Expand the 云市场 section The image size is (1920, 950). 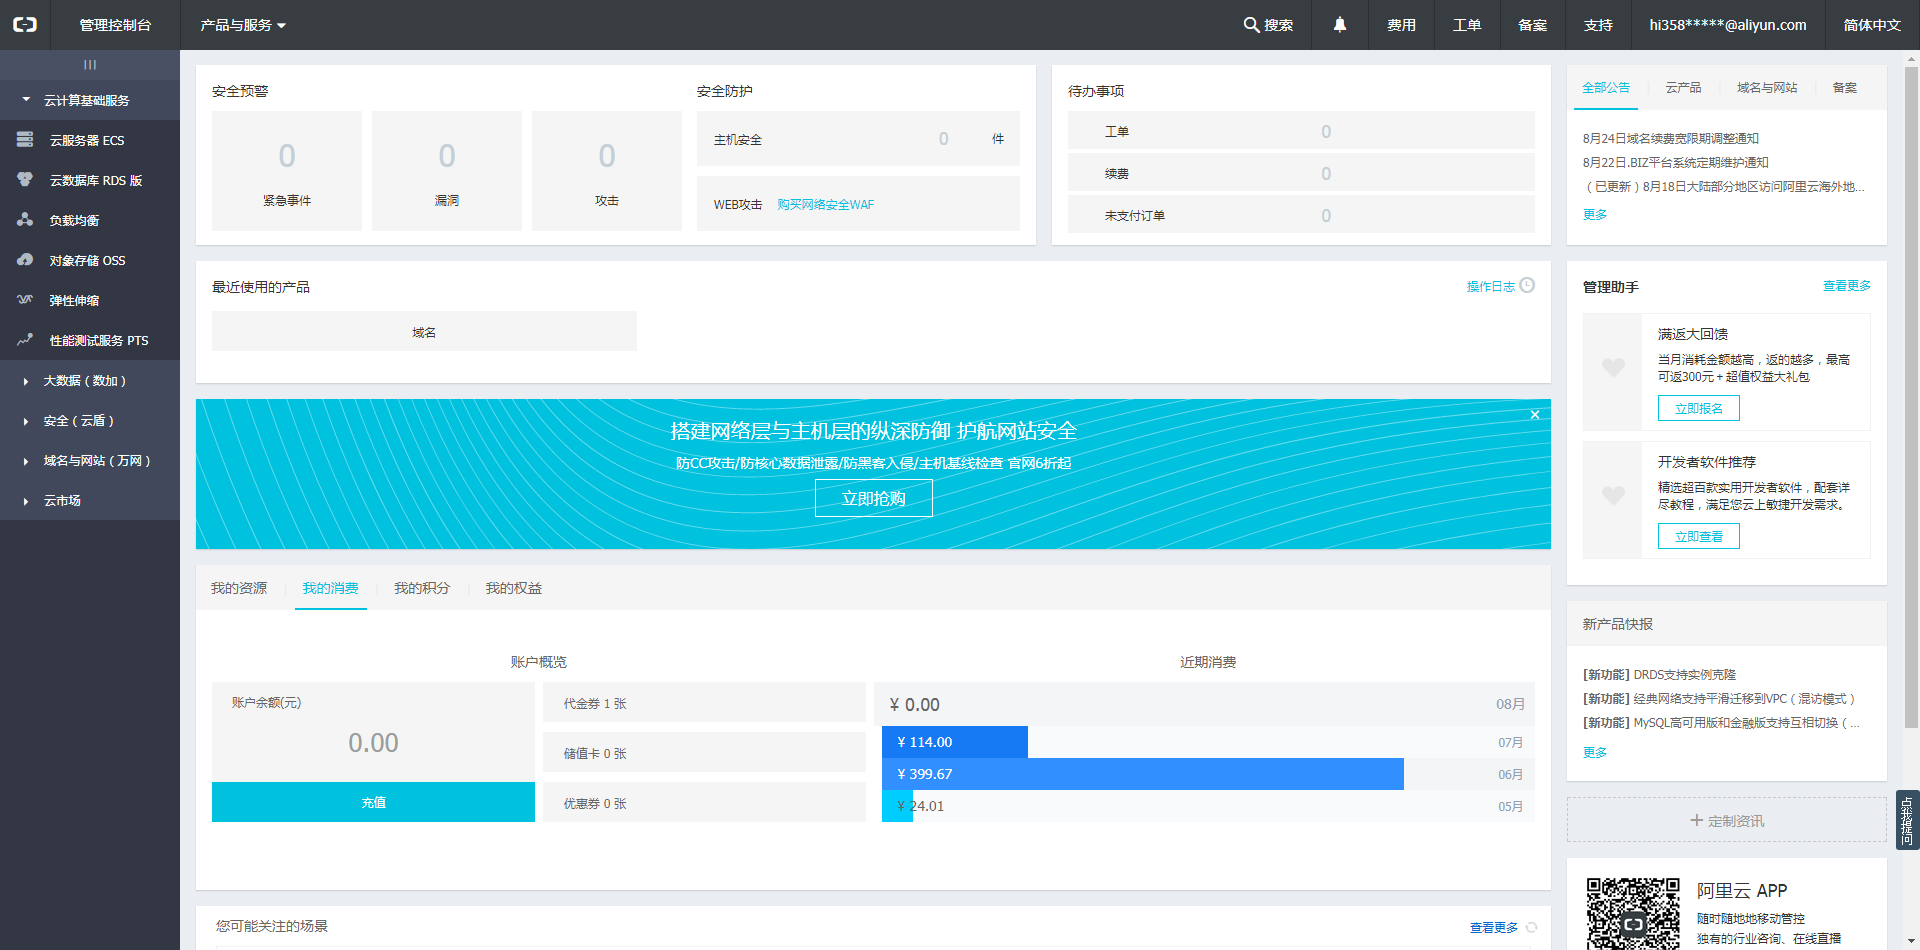pos(90,500)
